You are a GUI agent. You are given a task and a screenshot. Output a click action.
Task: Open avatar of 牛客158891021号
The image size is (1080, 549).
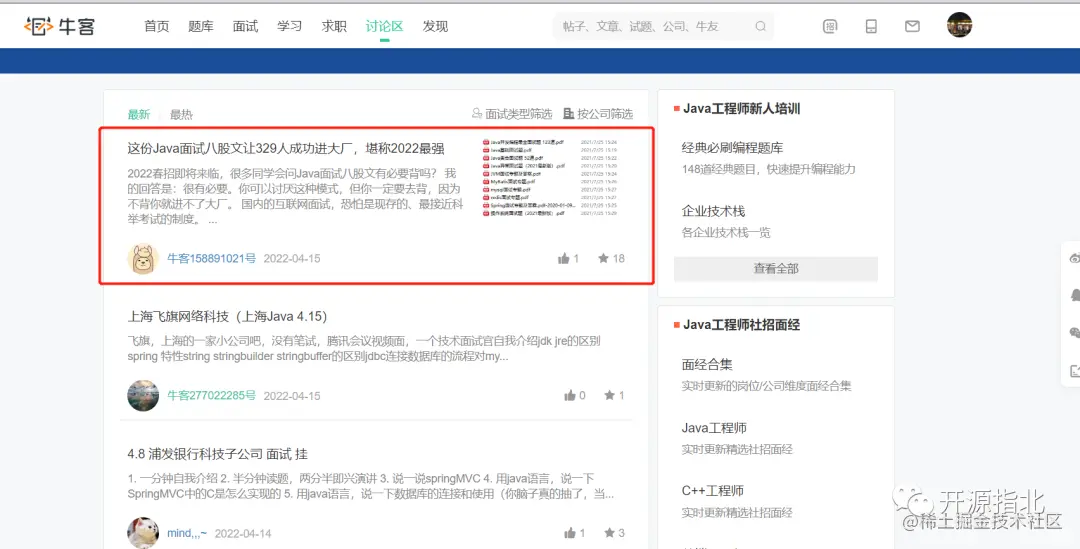tap(143, 259)
